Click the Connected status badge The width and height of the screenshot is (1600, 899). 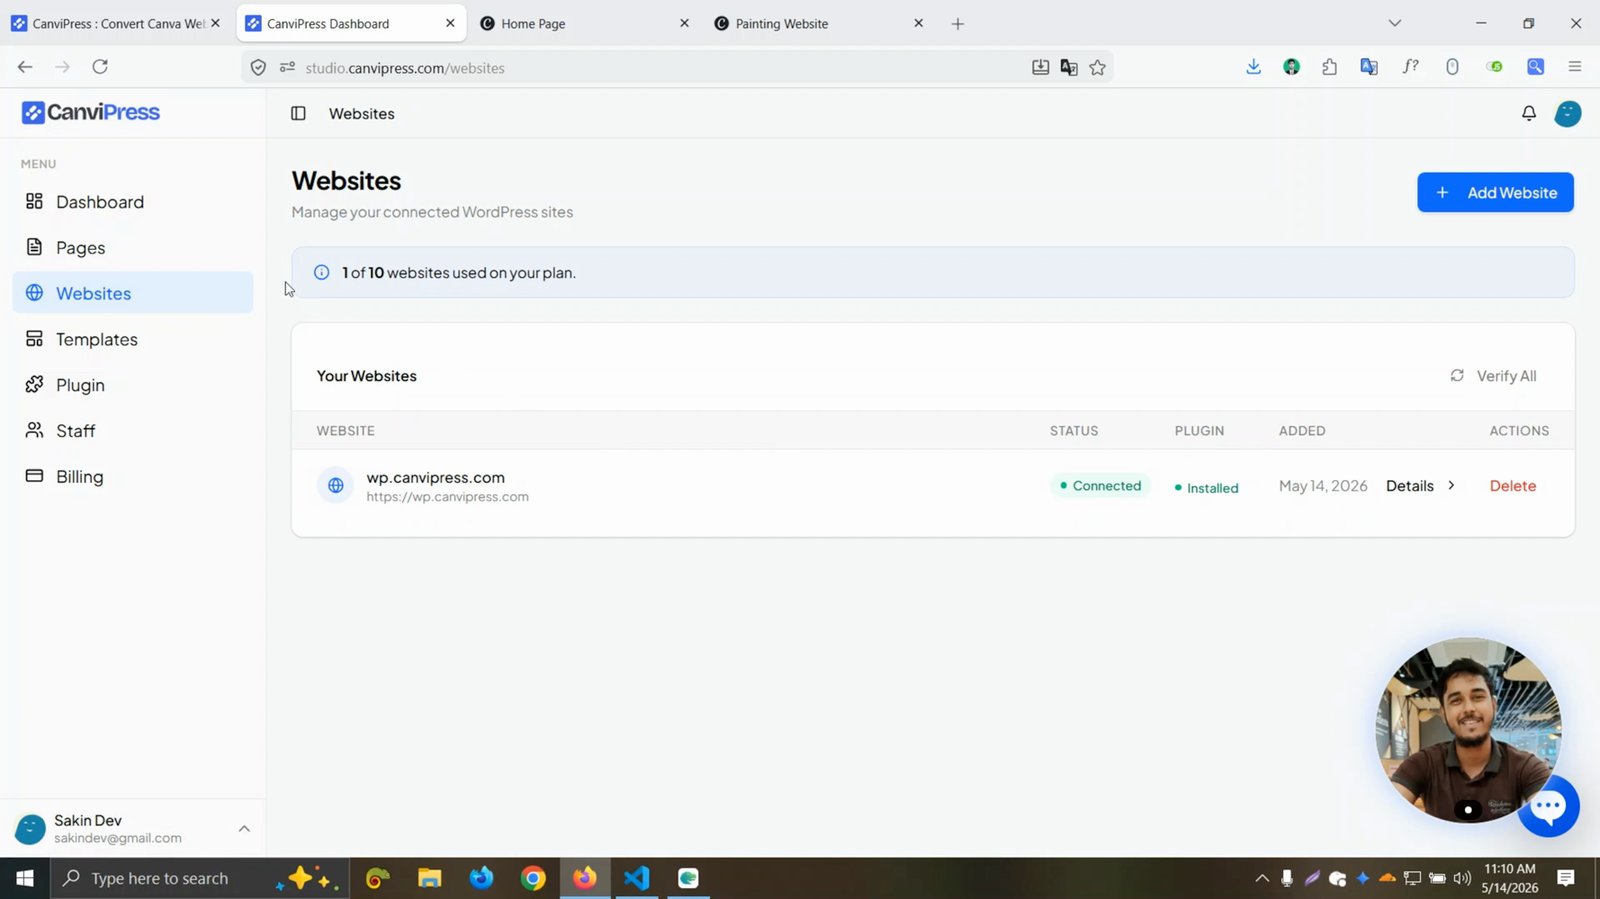click(x=1100, y=486)
